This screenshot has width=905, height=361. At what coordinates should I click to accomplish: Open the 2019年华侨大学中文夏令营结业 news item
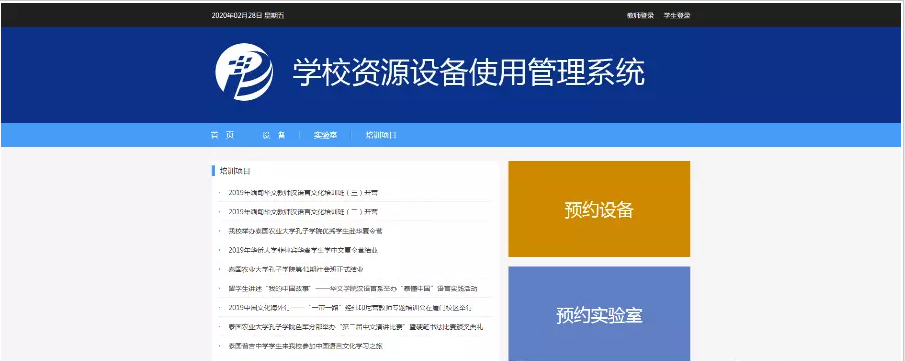[303, 250]
